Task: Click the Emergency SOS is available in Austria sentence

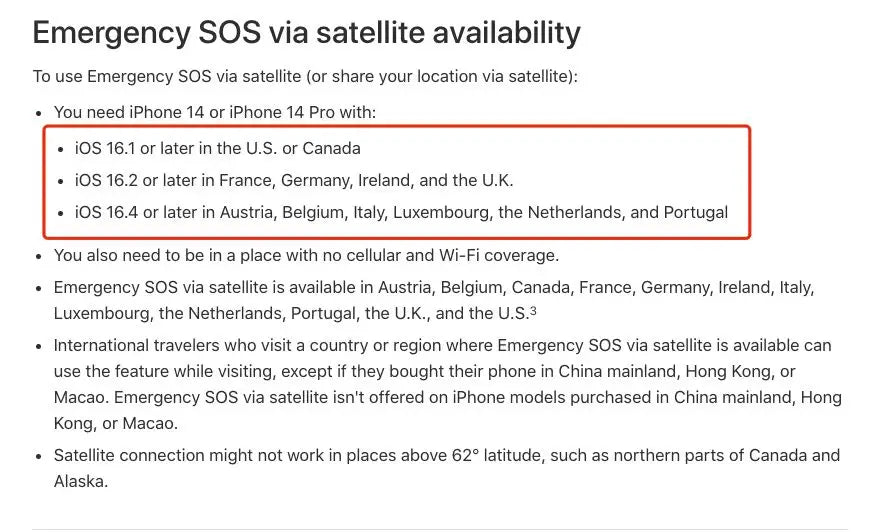Action: [x=434, y=300]
